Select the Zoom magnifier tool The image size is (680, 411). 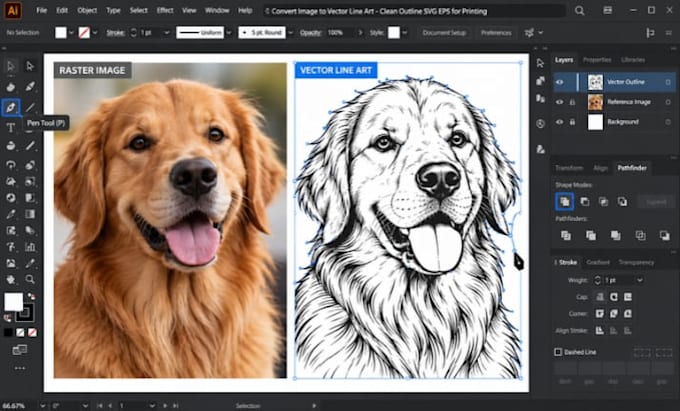[x=30, y=279]
